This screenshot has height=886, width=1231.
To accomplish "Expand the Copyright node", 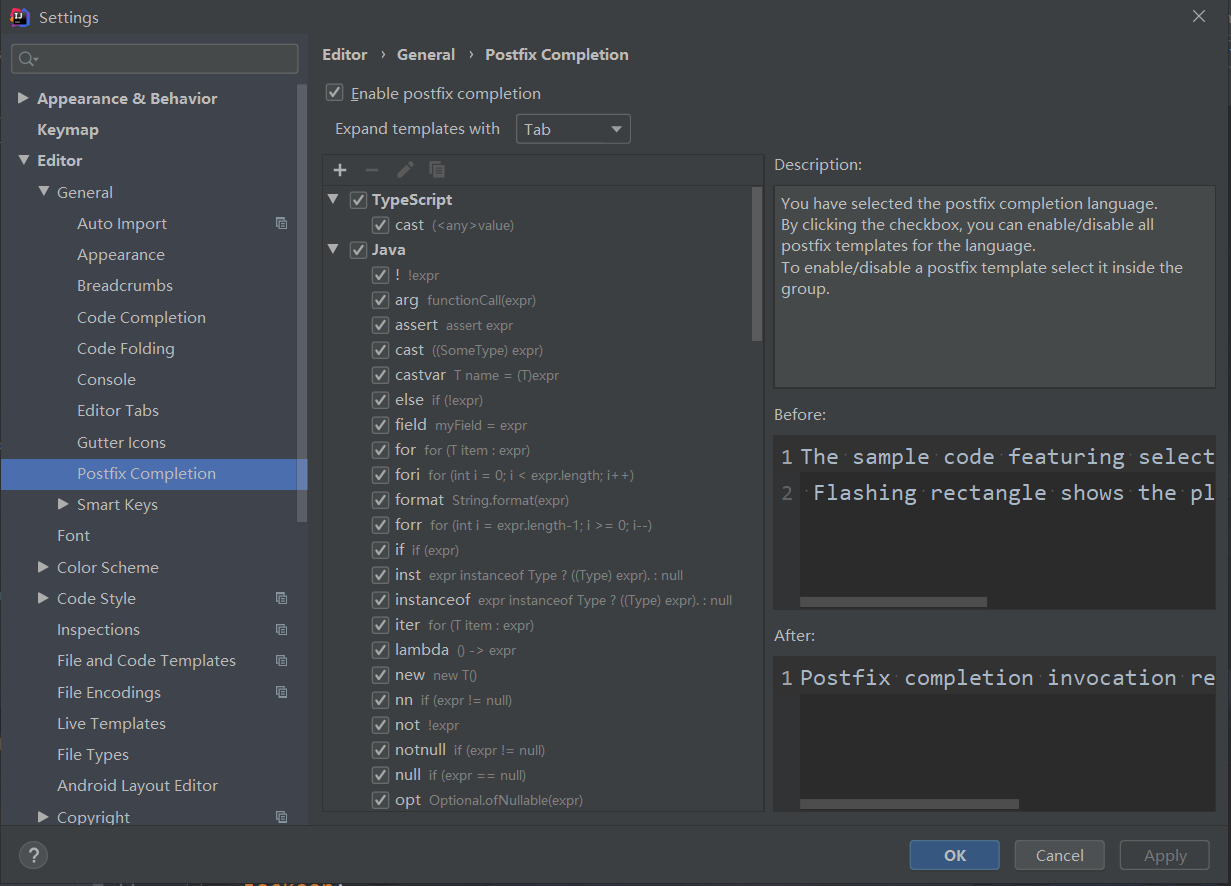I will point(43,817).
